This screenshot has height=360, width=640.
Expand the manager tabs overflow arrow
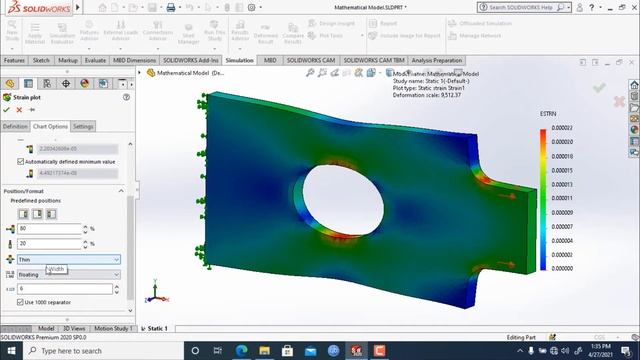131,84
